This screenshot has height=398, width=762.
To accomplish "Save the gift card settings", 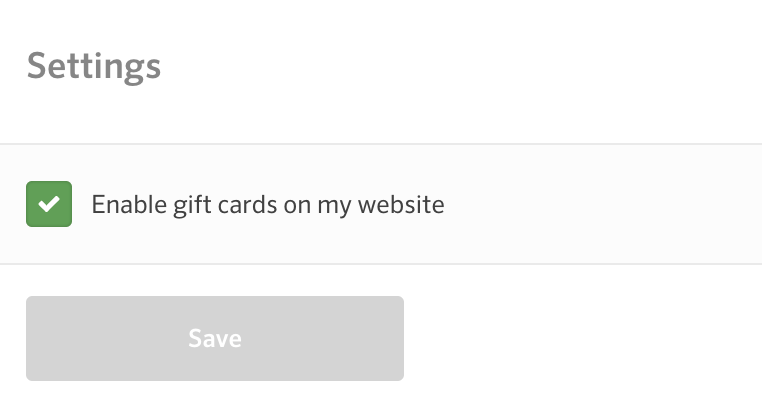I will 215,338.
